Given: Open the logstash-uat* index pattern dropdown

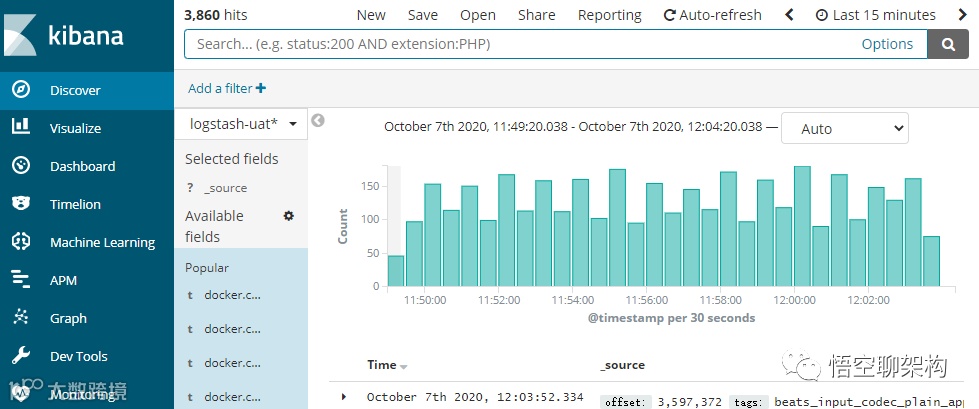Looking at the screenshot, I should click(x=241, y=124).
